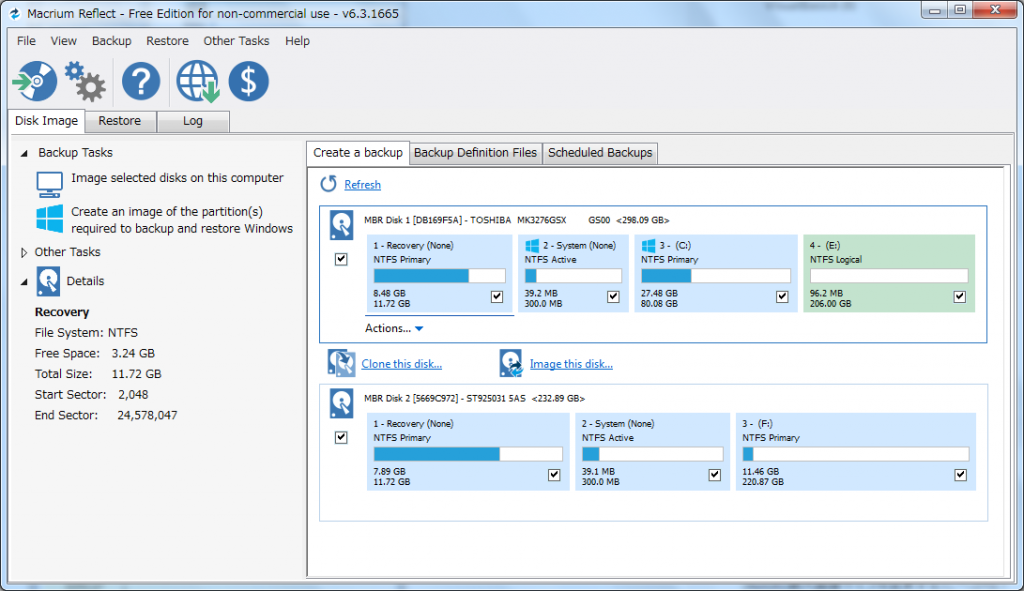Click the MBR Disk 1 drive icon
This screenshot has height=591, width=1024.
[341, 225]
